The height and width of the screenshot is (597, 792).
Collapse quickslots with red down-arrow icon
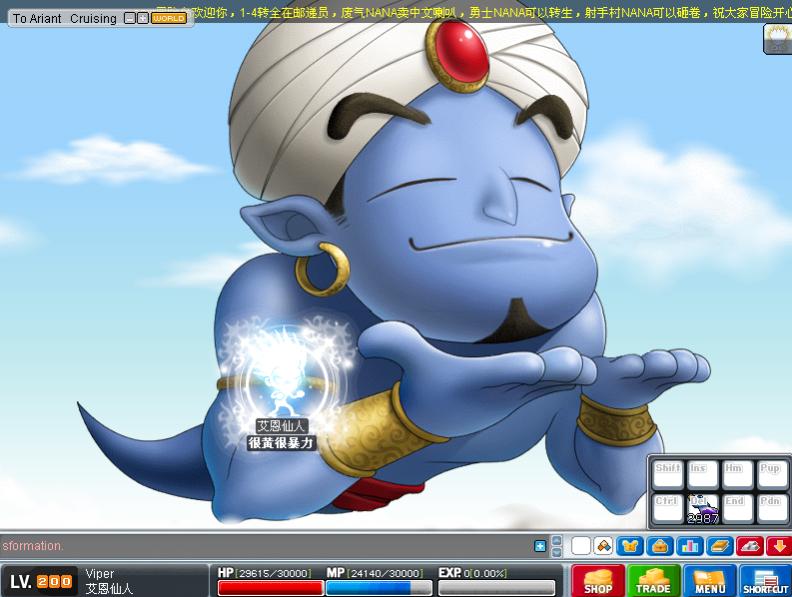[x=777, y=546]
